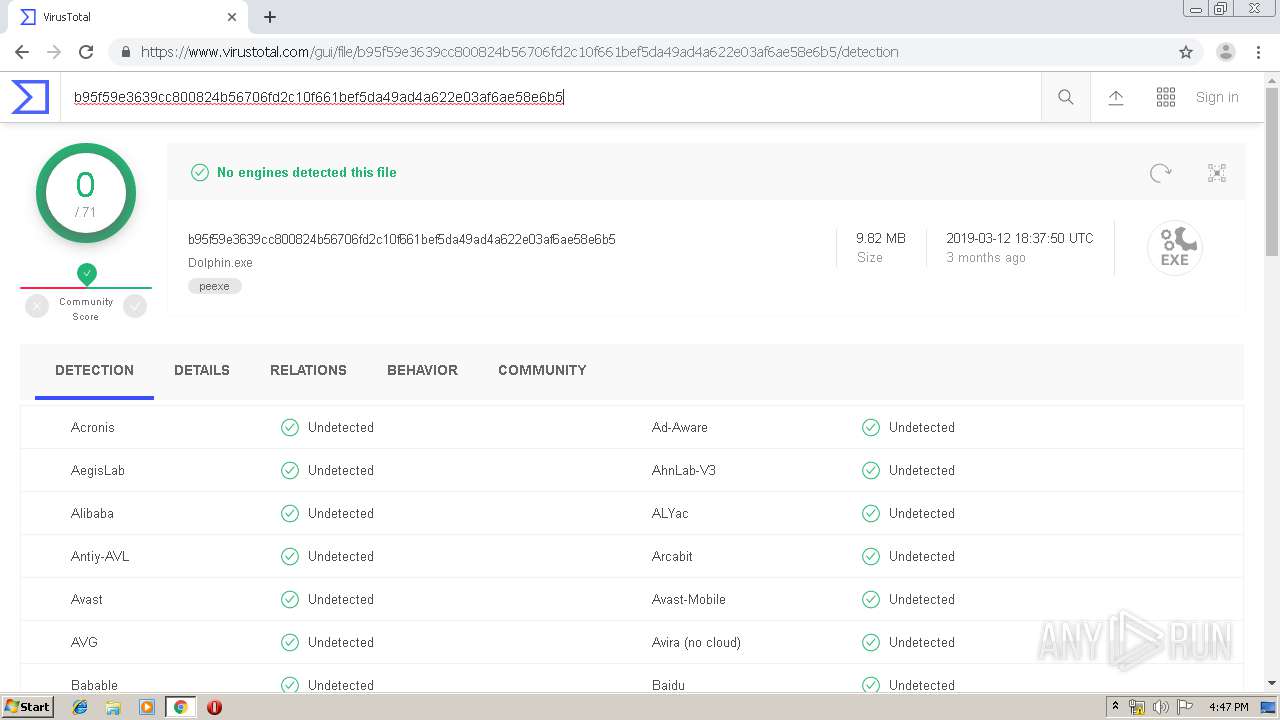Click the Avast engine name
This screenshot has width=1280, height=720.
tap(87, 599)
